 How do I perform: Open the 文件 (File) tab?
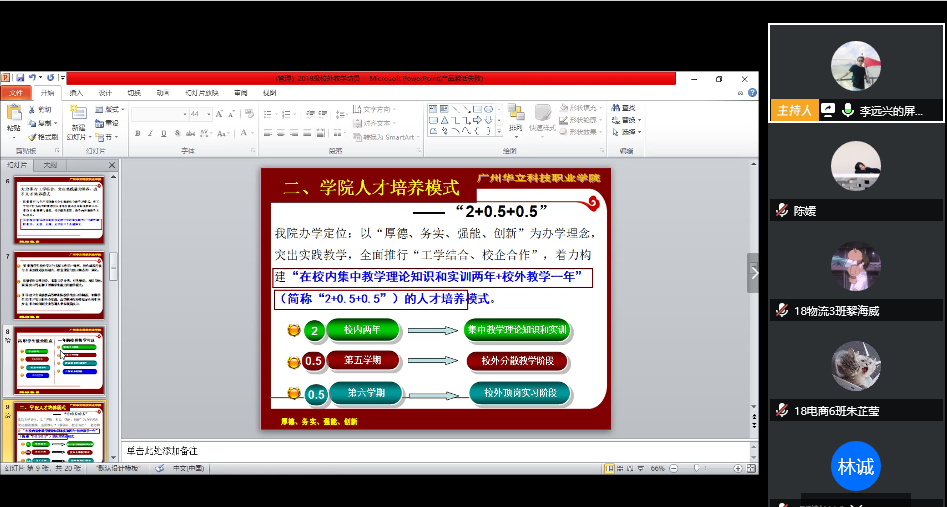click(x=16, y=92)
